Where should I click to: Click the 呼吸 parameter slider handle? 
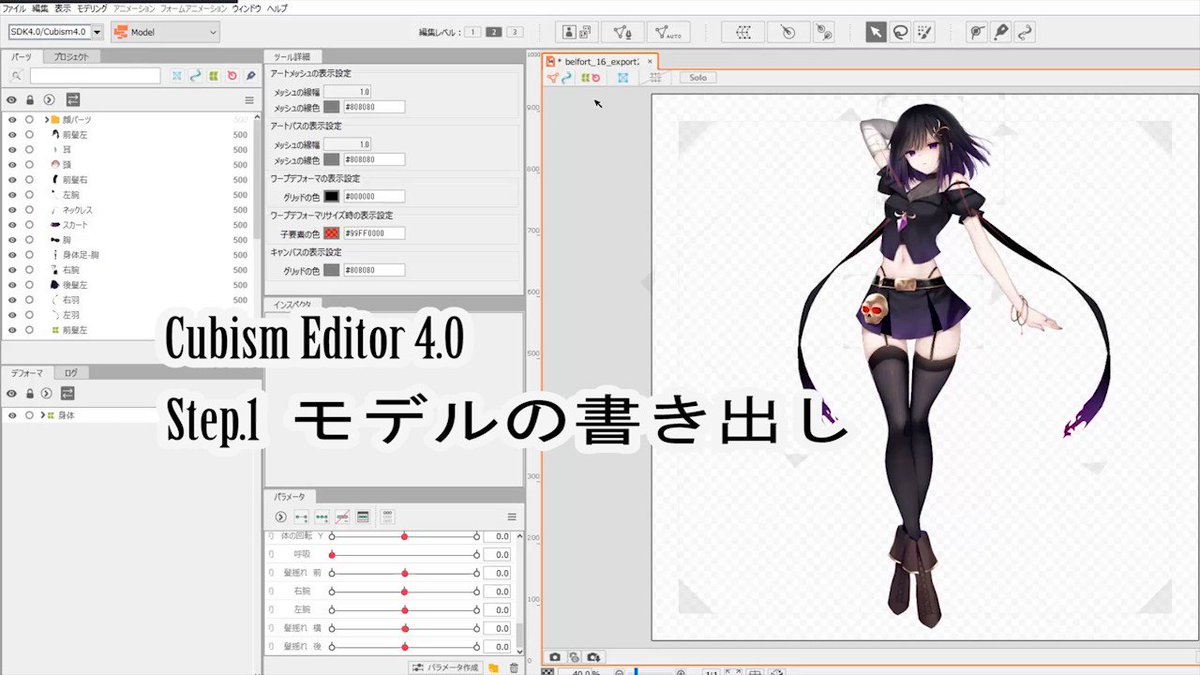pyautogui.click(x=332, y=555)
